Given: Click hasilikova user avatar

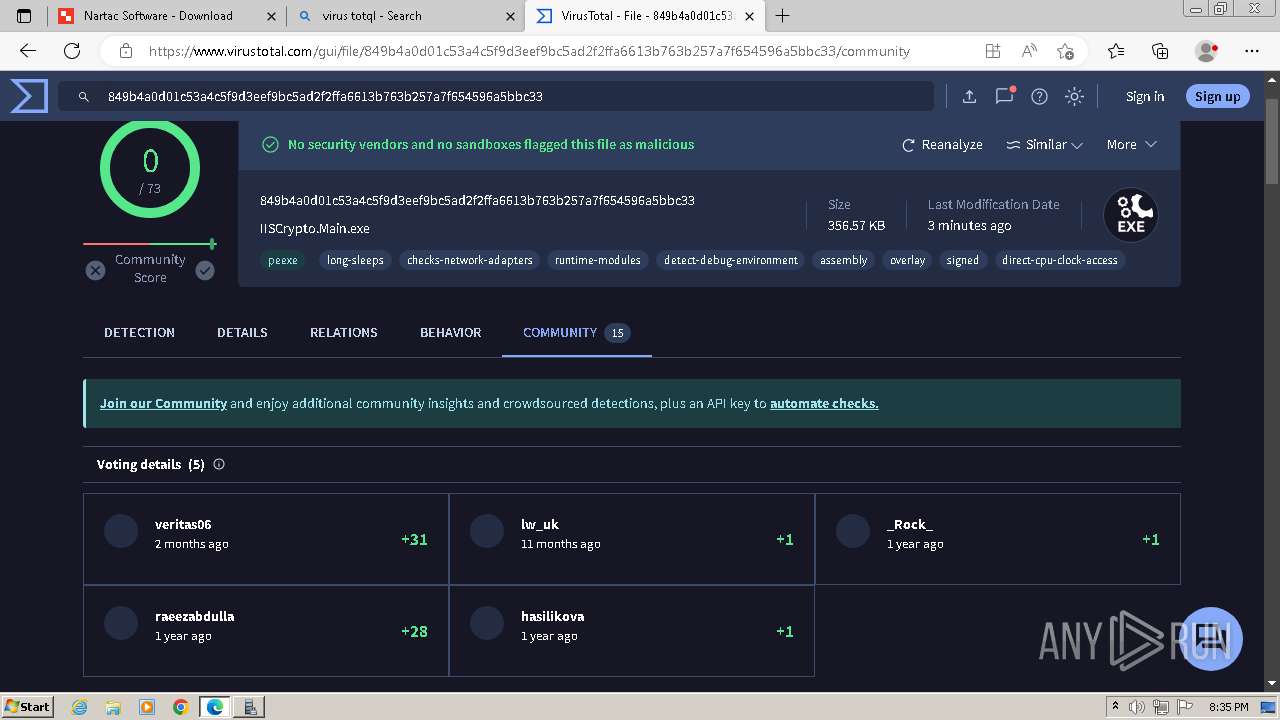Looking at the screenshot, I should click(x=487, y=623).
